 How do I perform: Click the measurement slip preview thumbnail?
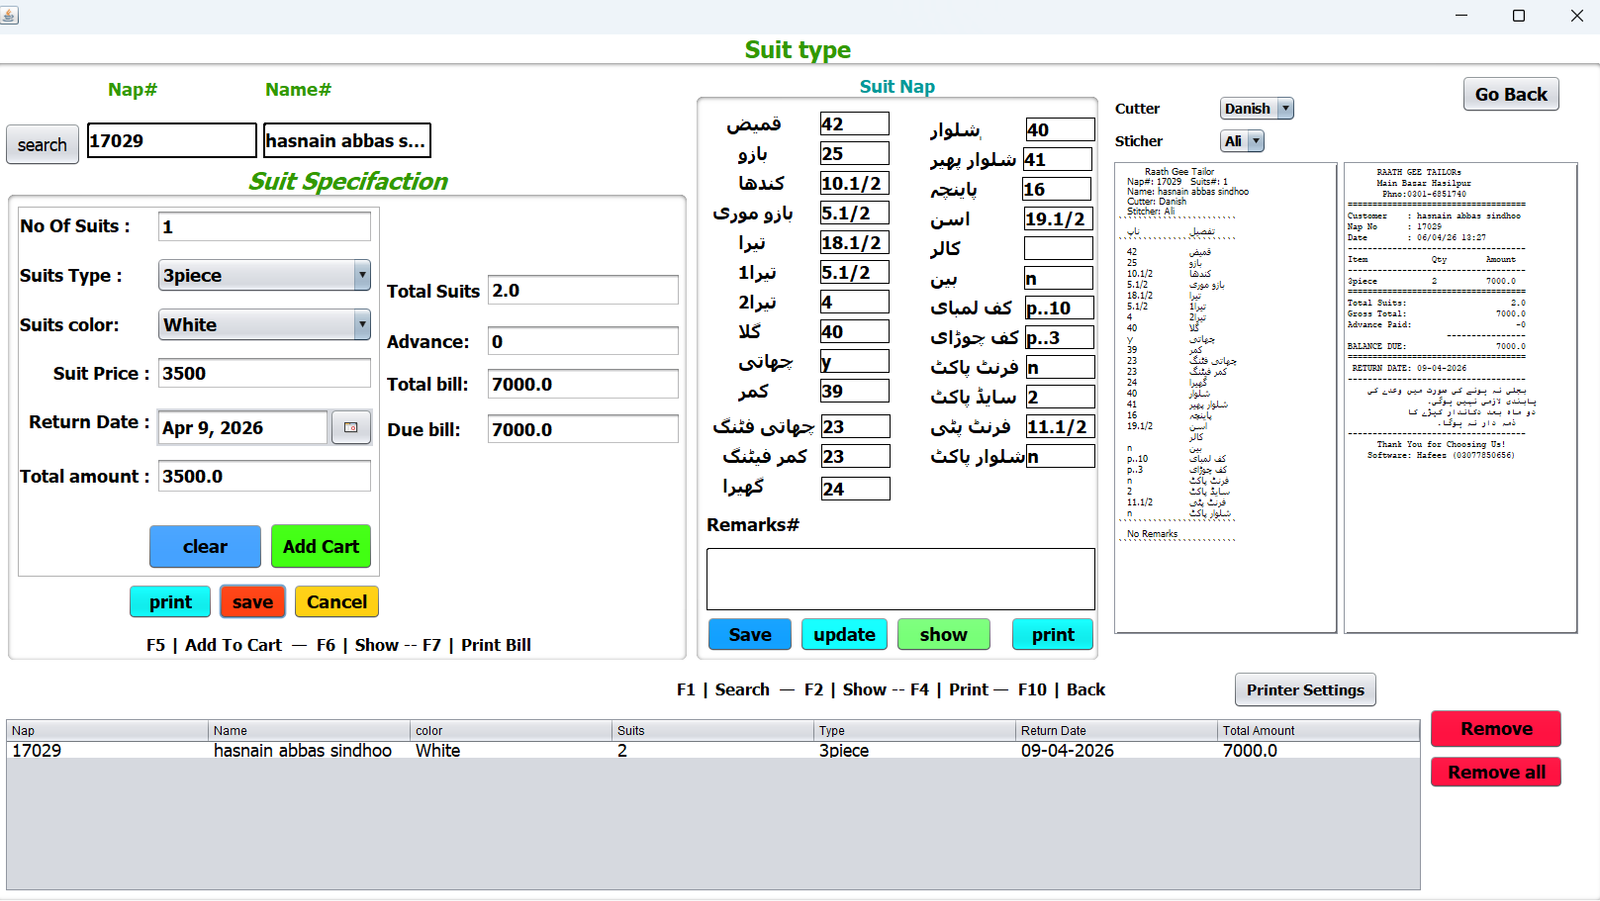coord(1226,398)
